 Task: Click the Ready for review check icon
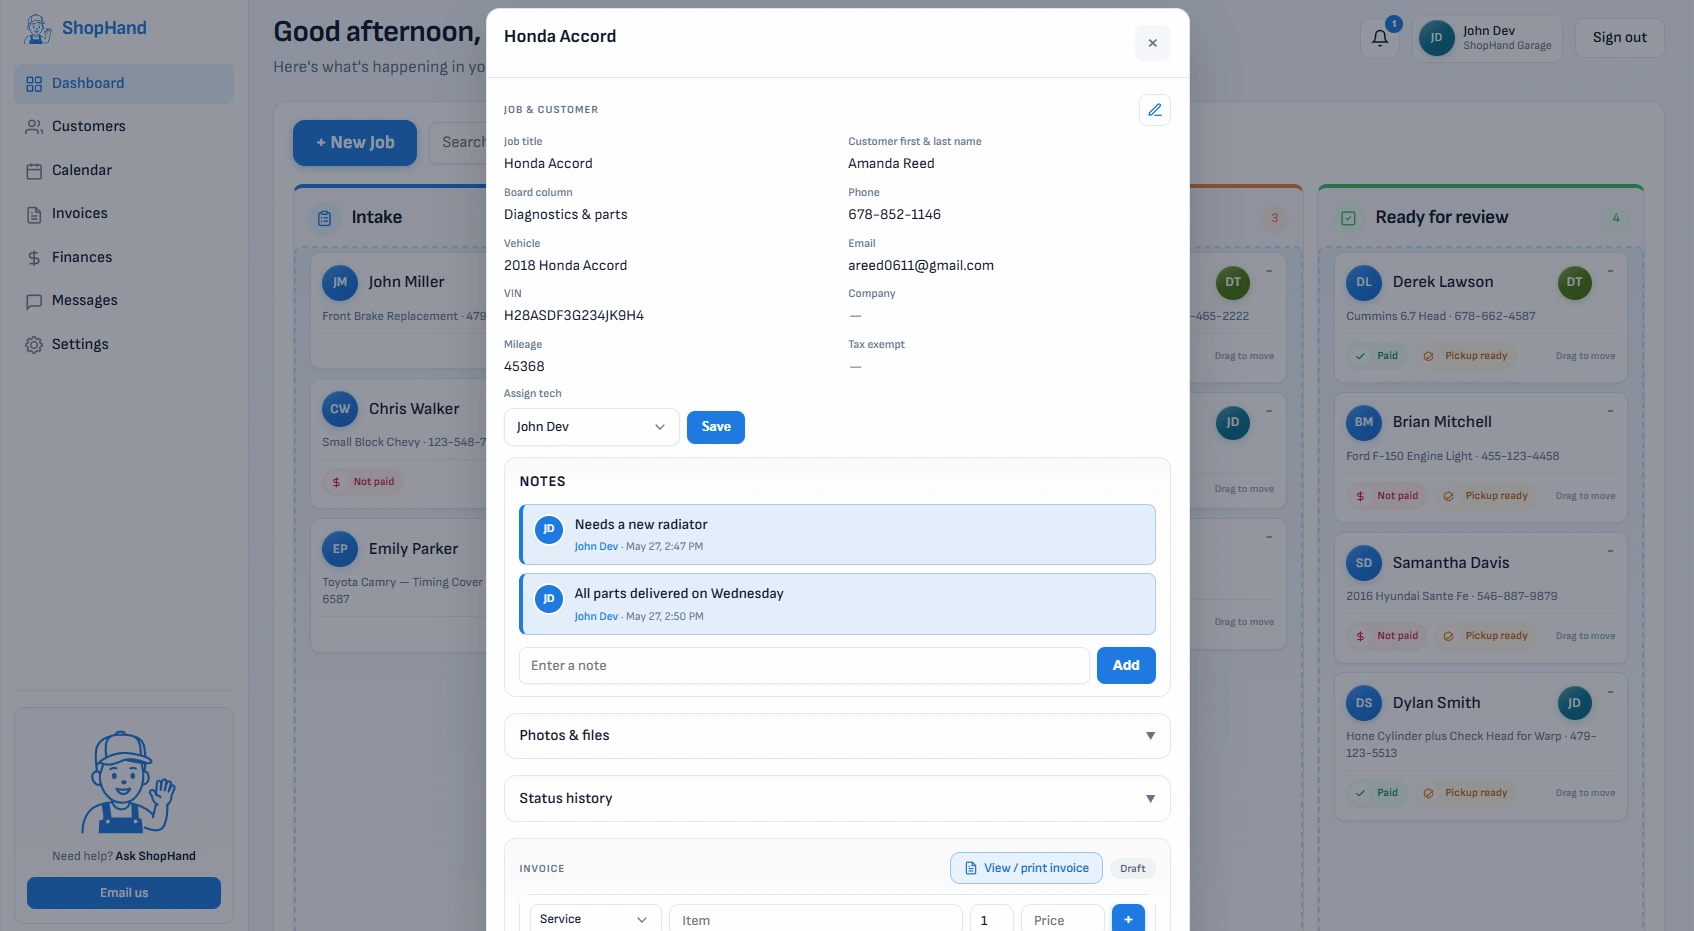coord(1348,218)
